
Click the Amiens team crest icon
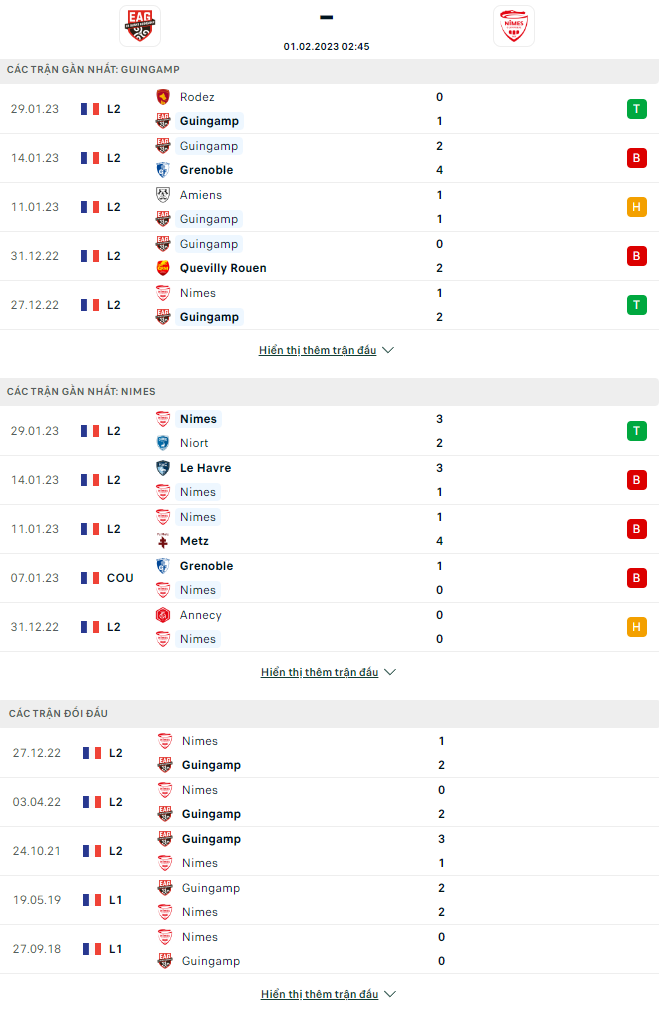point(163,195)
